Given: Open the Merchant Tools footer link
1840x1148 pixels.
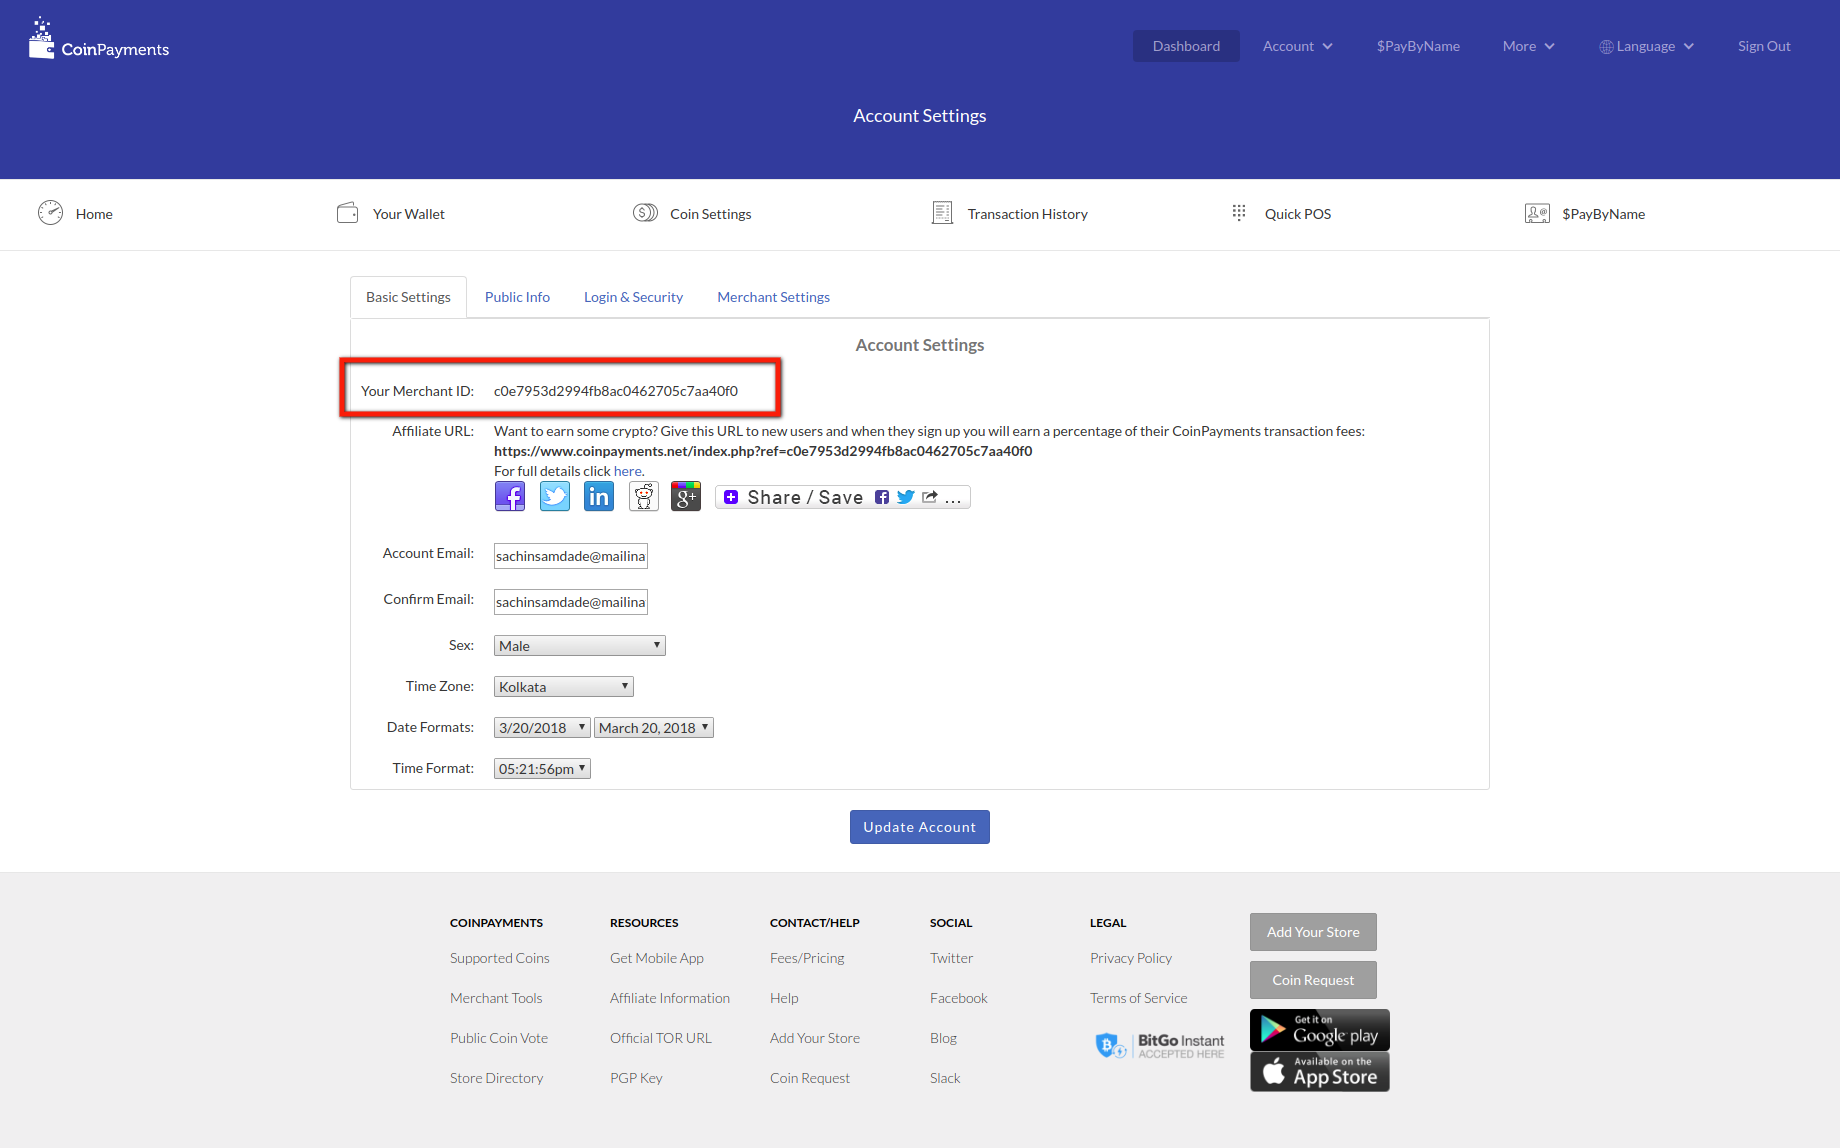Looking at the screenshot, I should (496, 998).
